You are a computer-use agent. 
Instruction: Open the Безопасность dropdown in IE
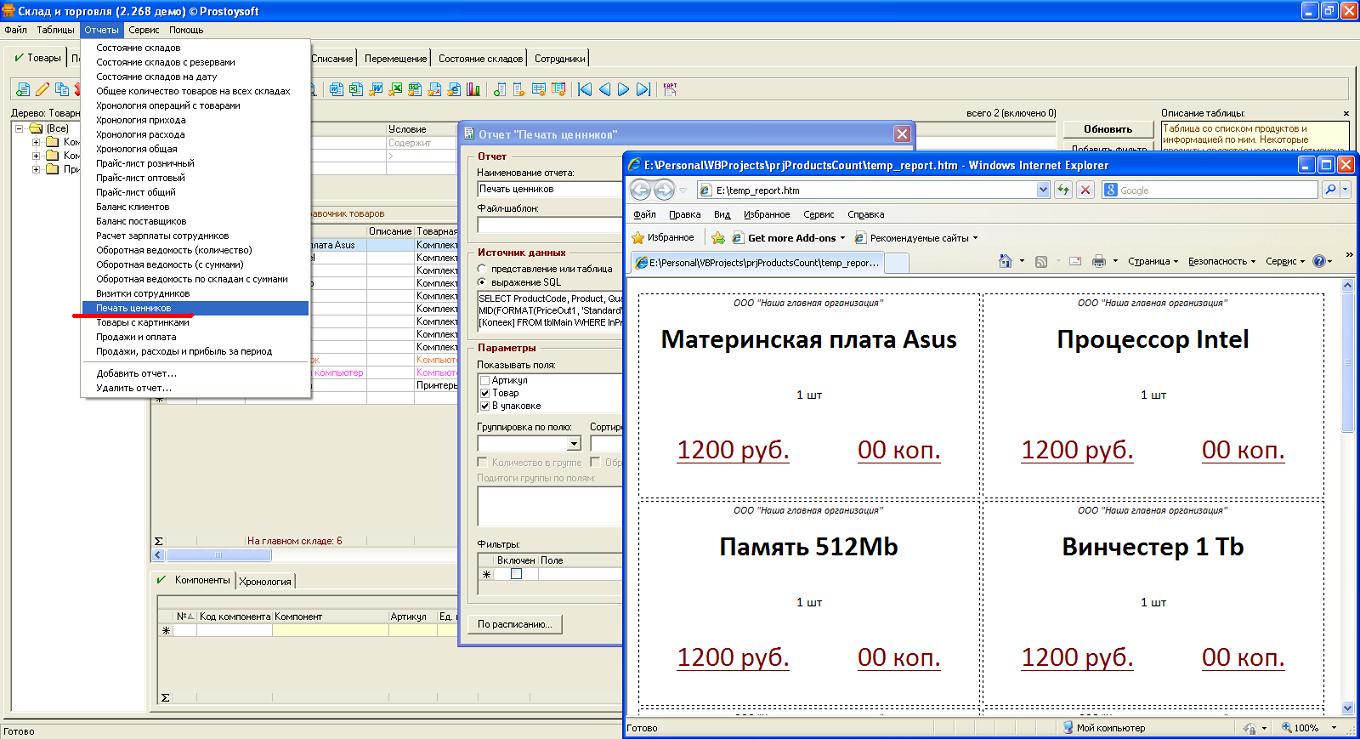click(1222, 261)
